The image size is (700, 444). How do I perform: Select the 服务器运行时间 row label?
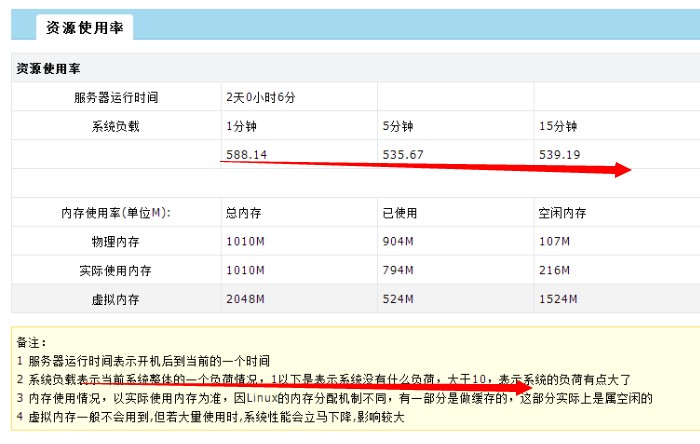click(116, 98)
